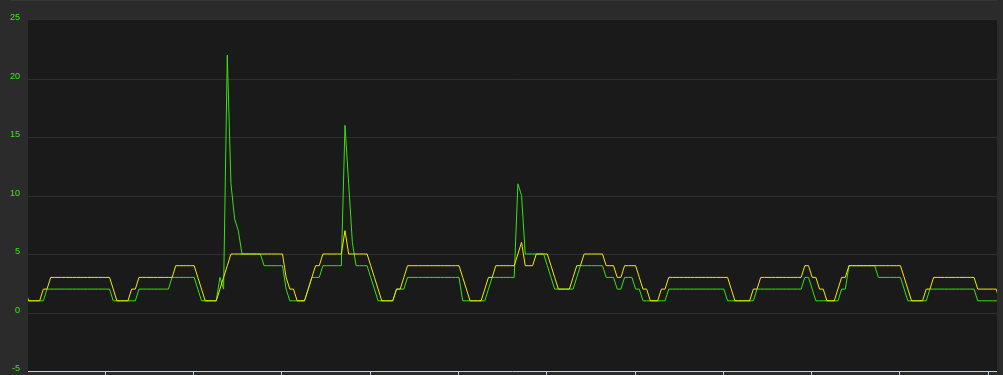
Task: Click the small yellow bump at 4 between the last two plateaus
Action: 807,266
